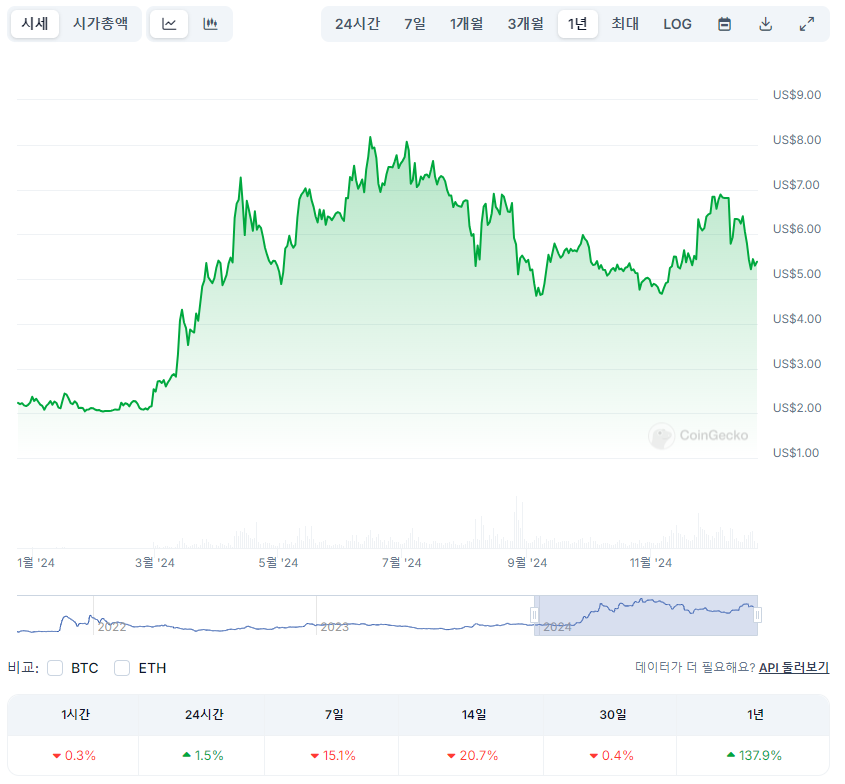Click the 9월 '24 date axis label
Image resolution: width=845 pixels, height=784 pixels.
[x=527, y=563]
